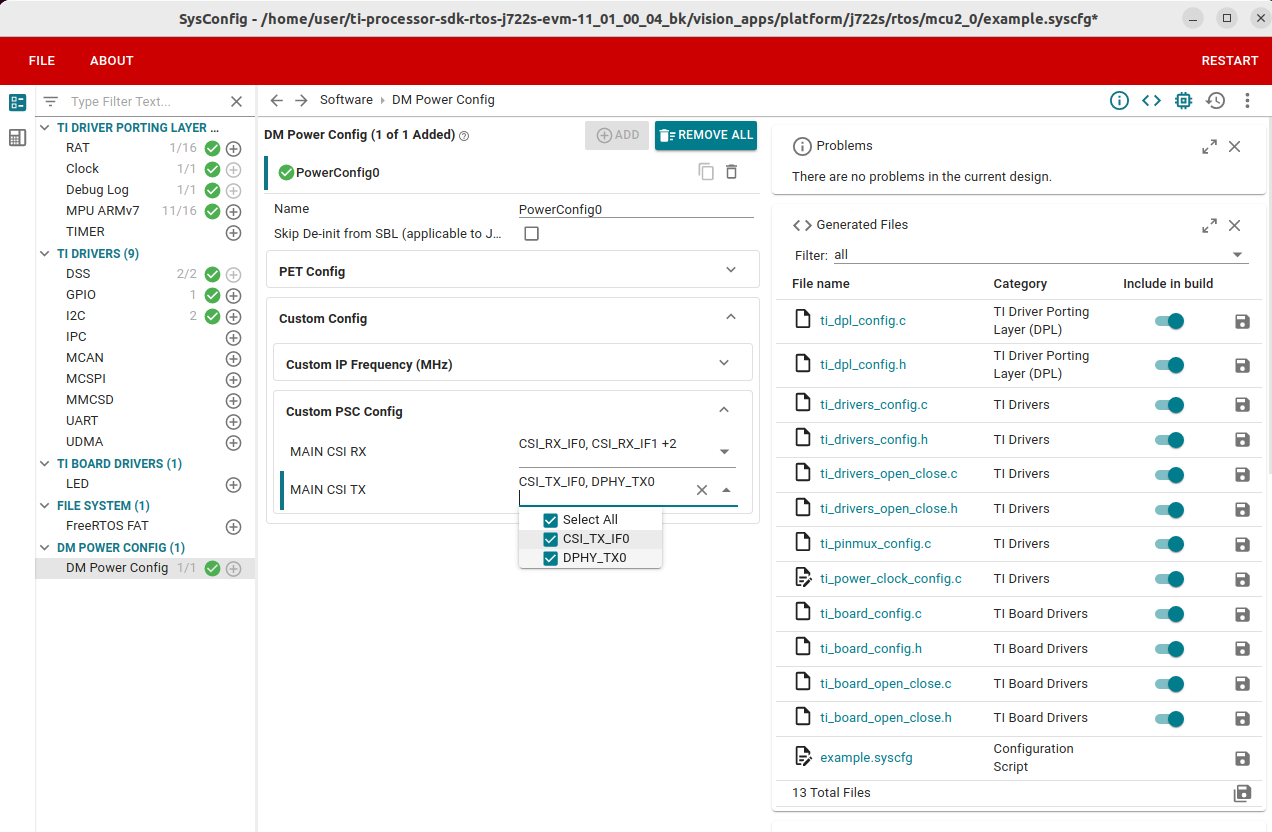The width and height of the screenshot is (1272, 832).
Task: Open the ABOUT menu
Action: click(x=111, y=61)
